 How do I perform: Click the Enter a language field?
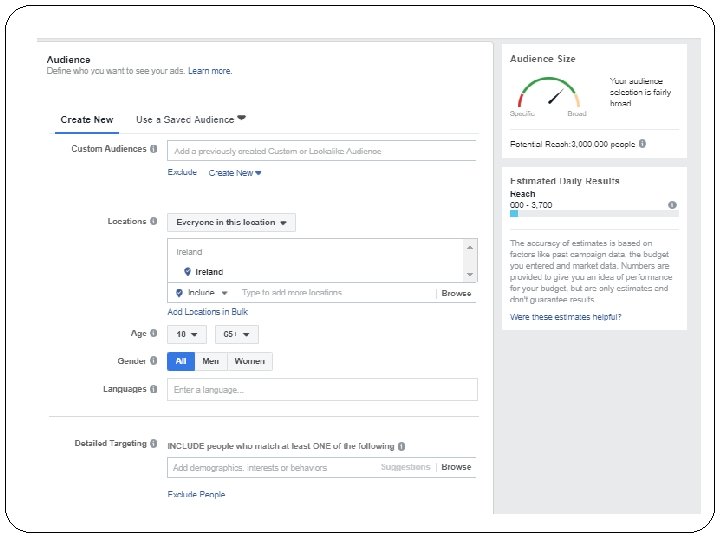pos(322,390)
